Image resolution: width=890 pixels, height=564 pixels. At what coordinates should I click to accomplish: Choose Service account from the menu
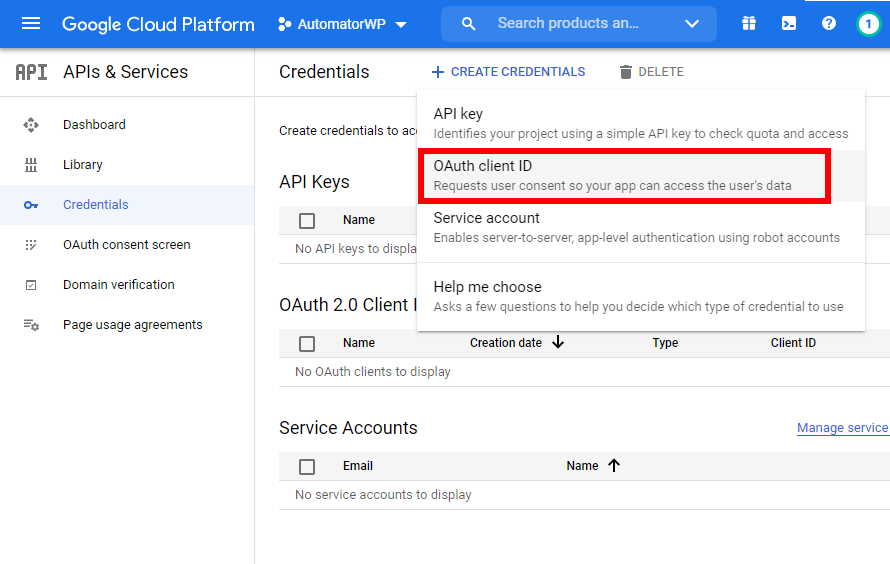click(x=636, y=227)
